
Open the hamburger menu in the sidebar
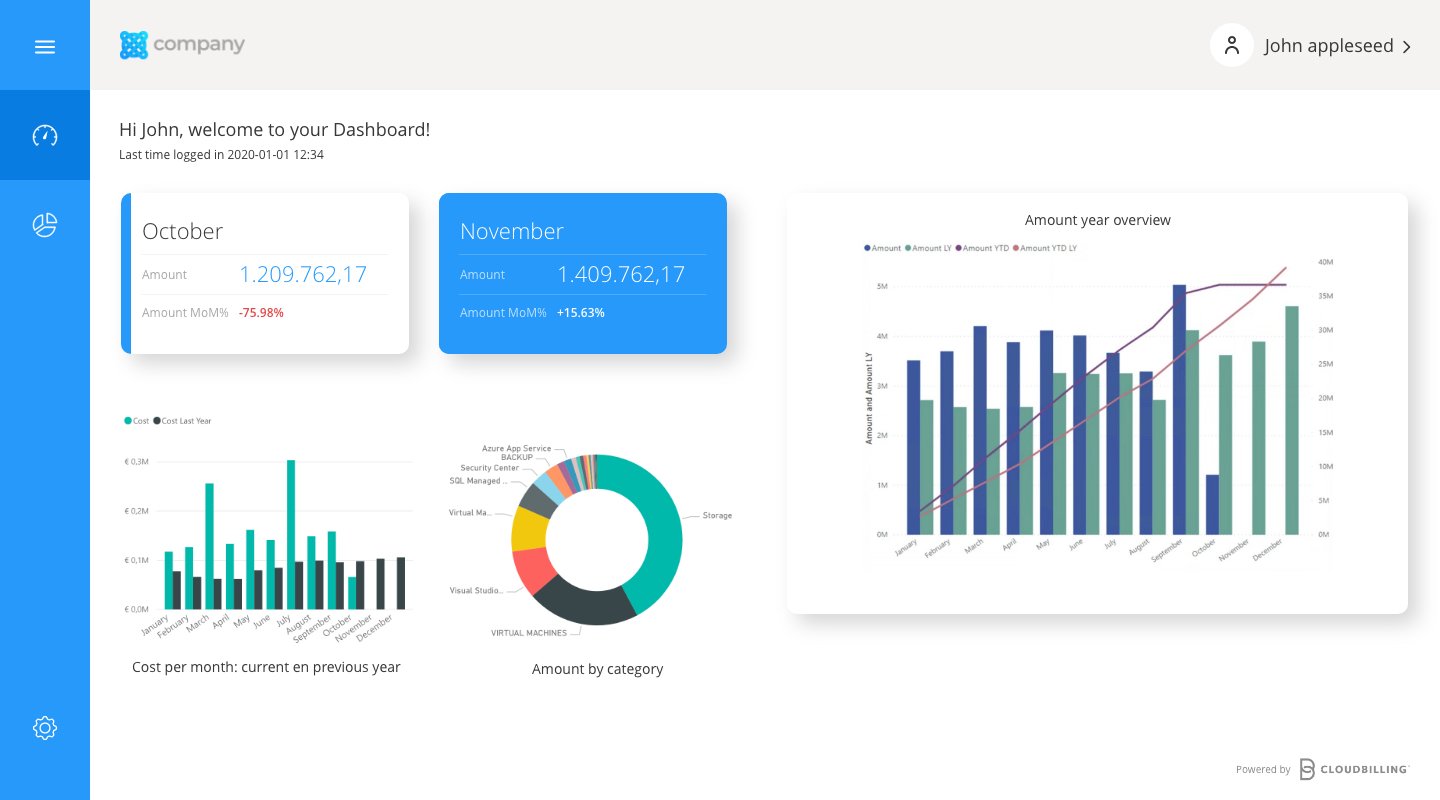[x=45, y=47]
